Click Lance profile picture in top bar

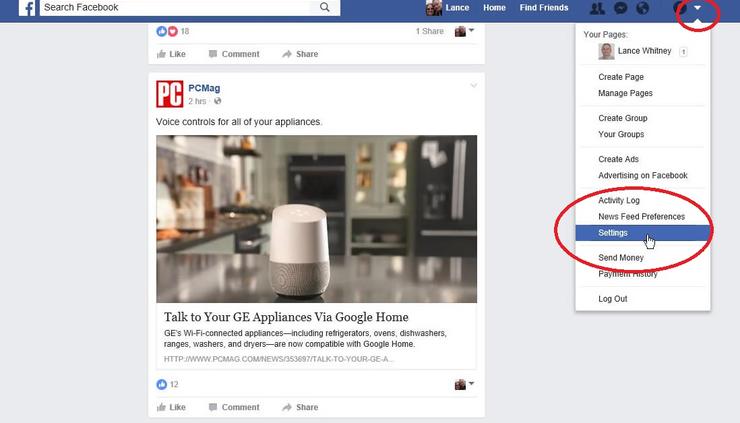pos(434,8)
